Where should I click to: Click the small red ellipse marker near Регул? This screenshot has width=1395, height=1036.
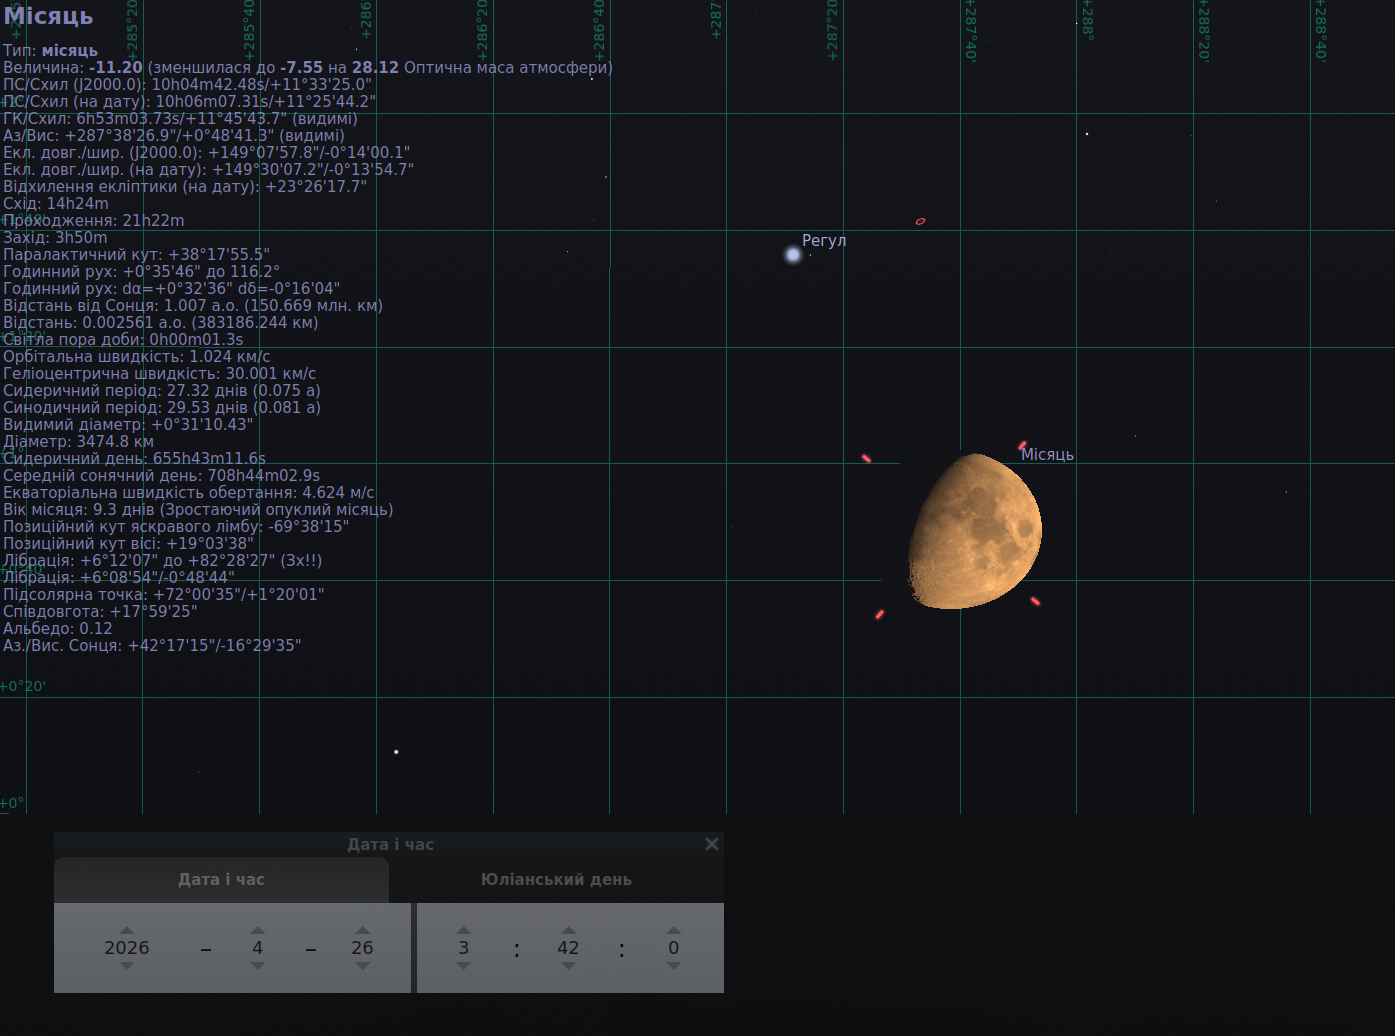point(920,221)
